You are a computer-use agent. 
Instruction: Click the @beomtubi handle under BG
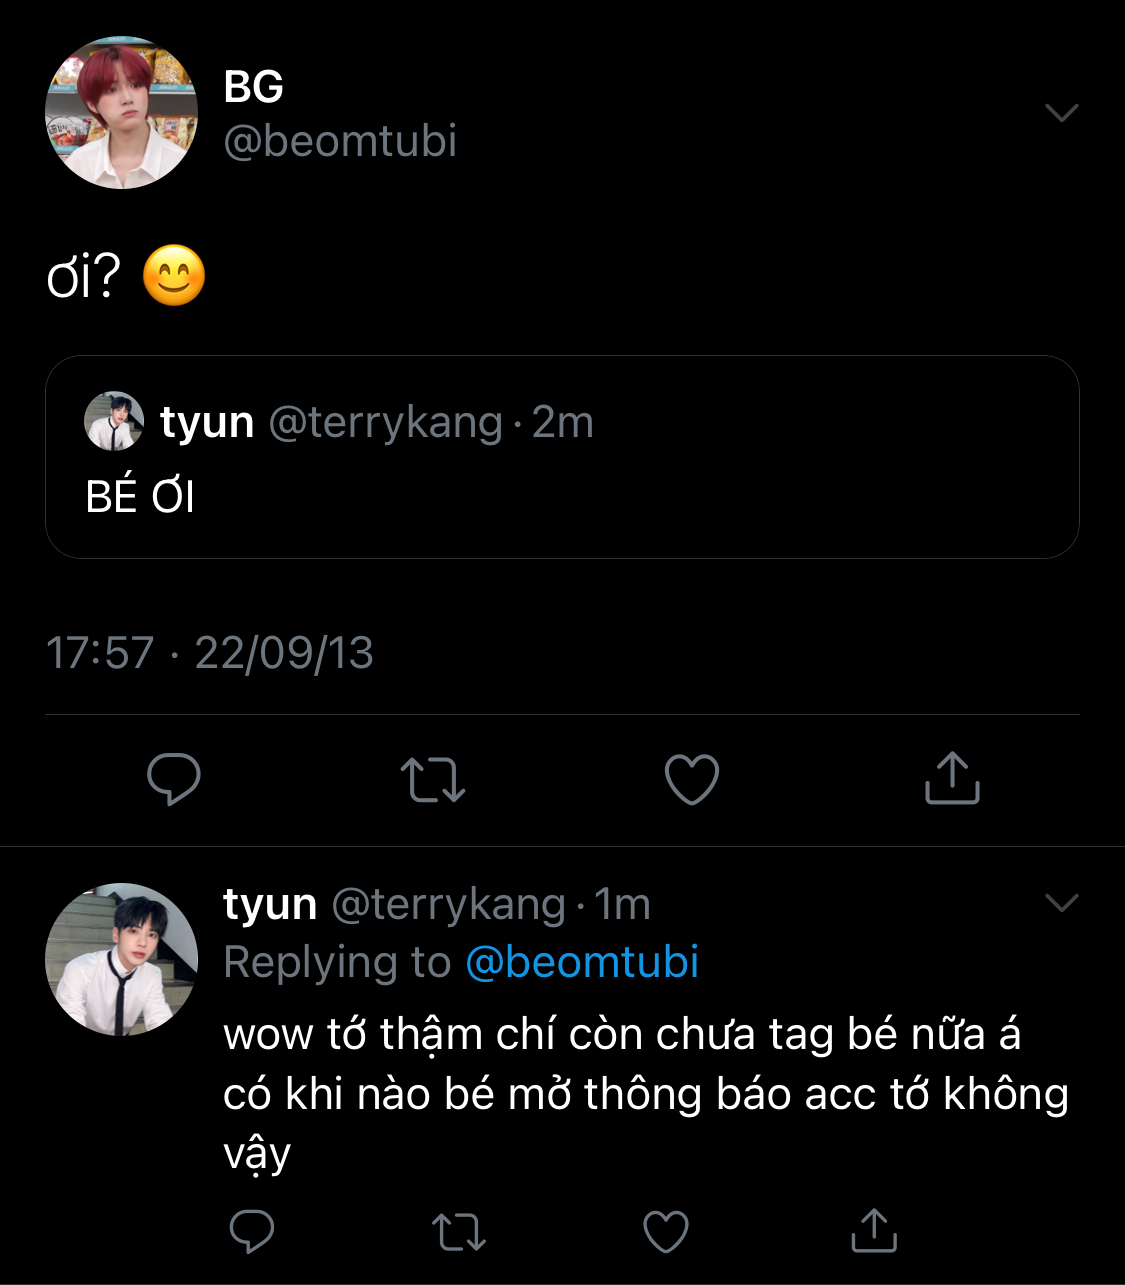(x=340, y=141)
